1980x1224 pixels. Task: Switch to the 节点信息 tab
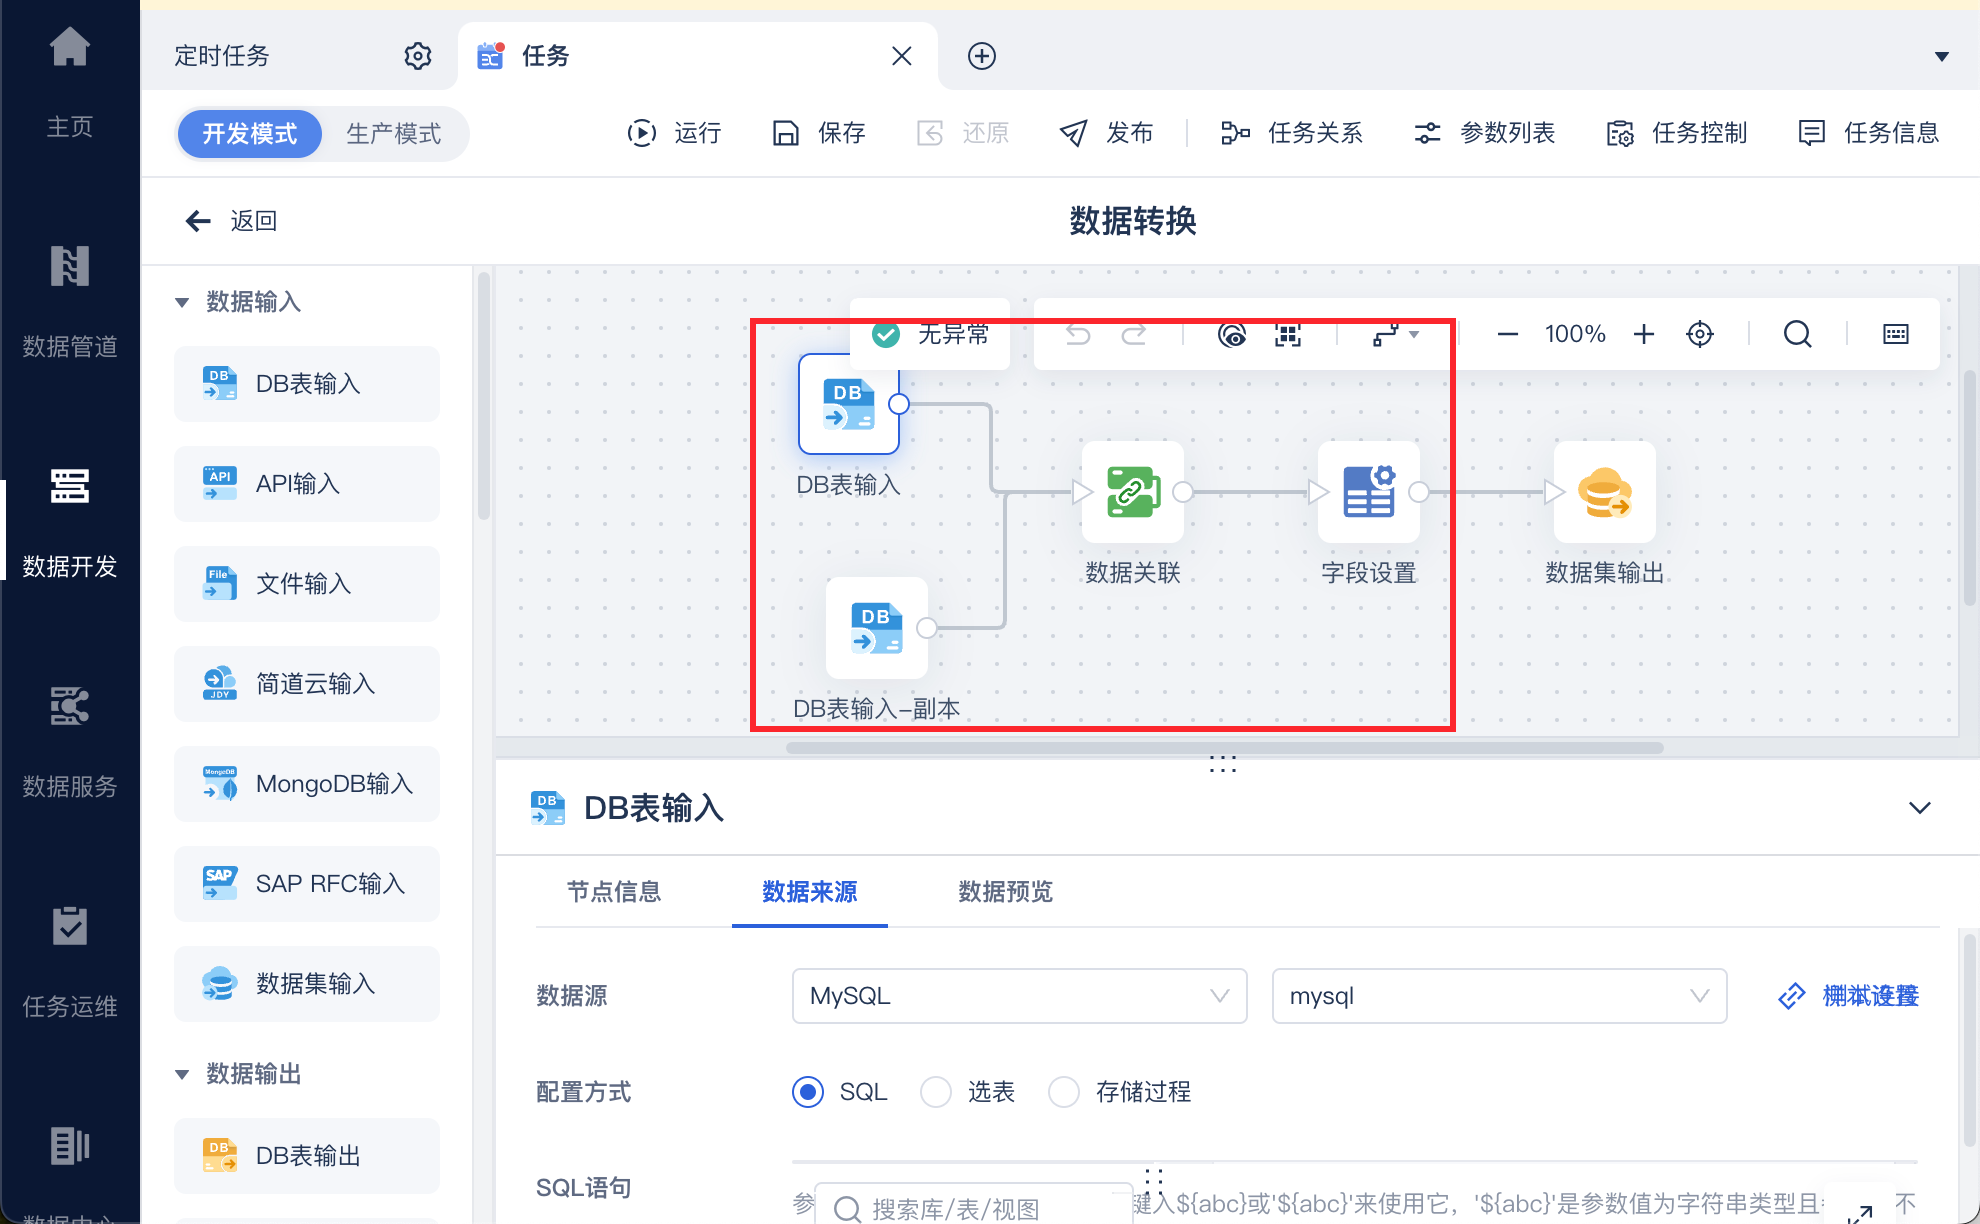(x=614, y=892)
